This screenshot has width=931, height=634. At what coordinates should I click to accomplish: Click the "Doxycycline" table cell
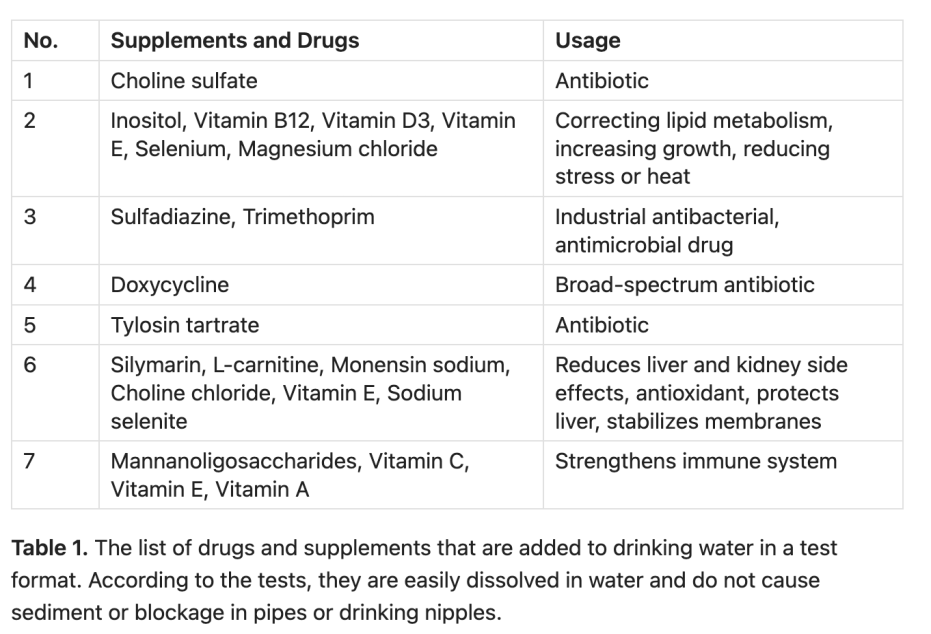coord(170,285)
